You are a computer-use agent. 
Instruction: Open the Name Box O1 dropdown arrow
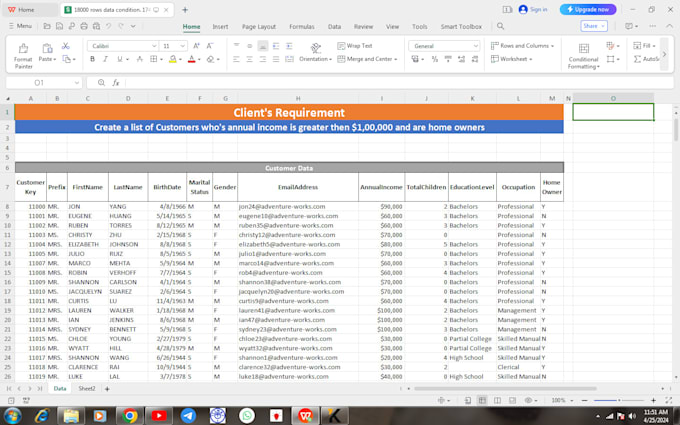point(77,82)
